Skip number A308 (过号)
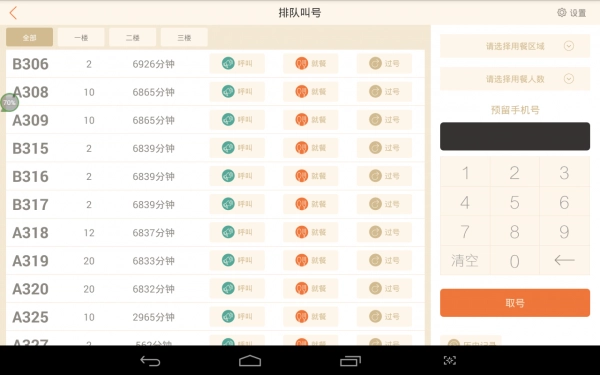The image size is (600, 375). click(384, 91)
